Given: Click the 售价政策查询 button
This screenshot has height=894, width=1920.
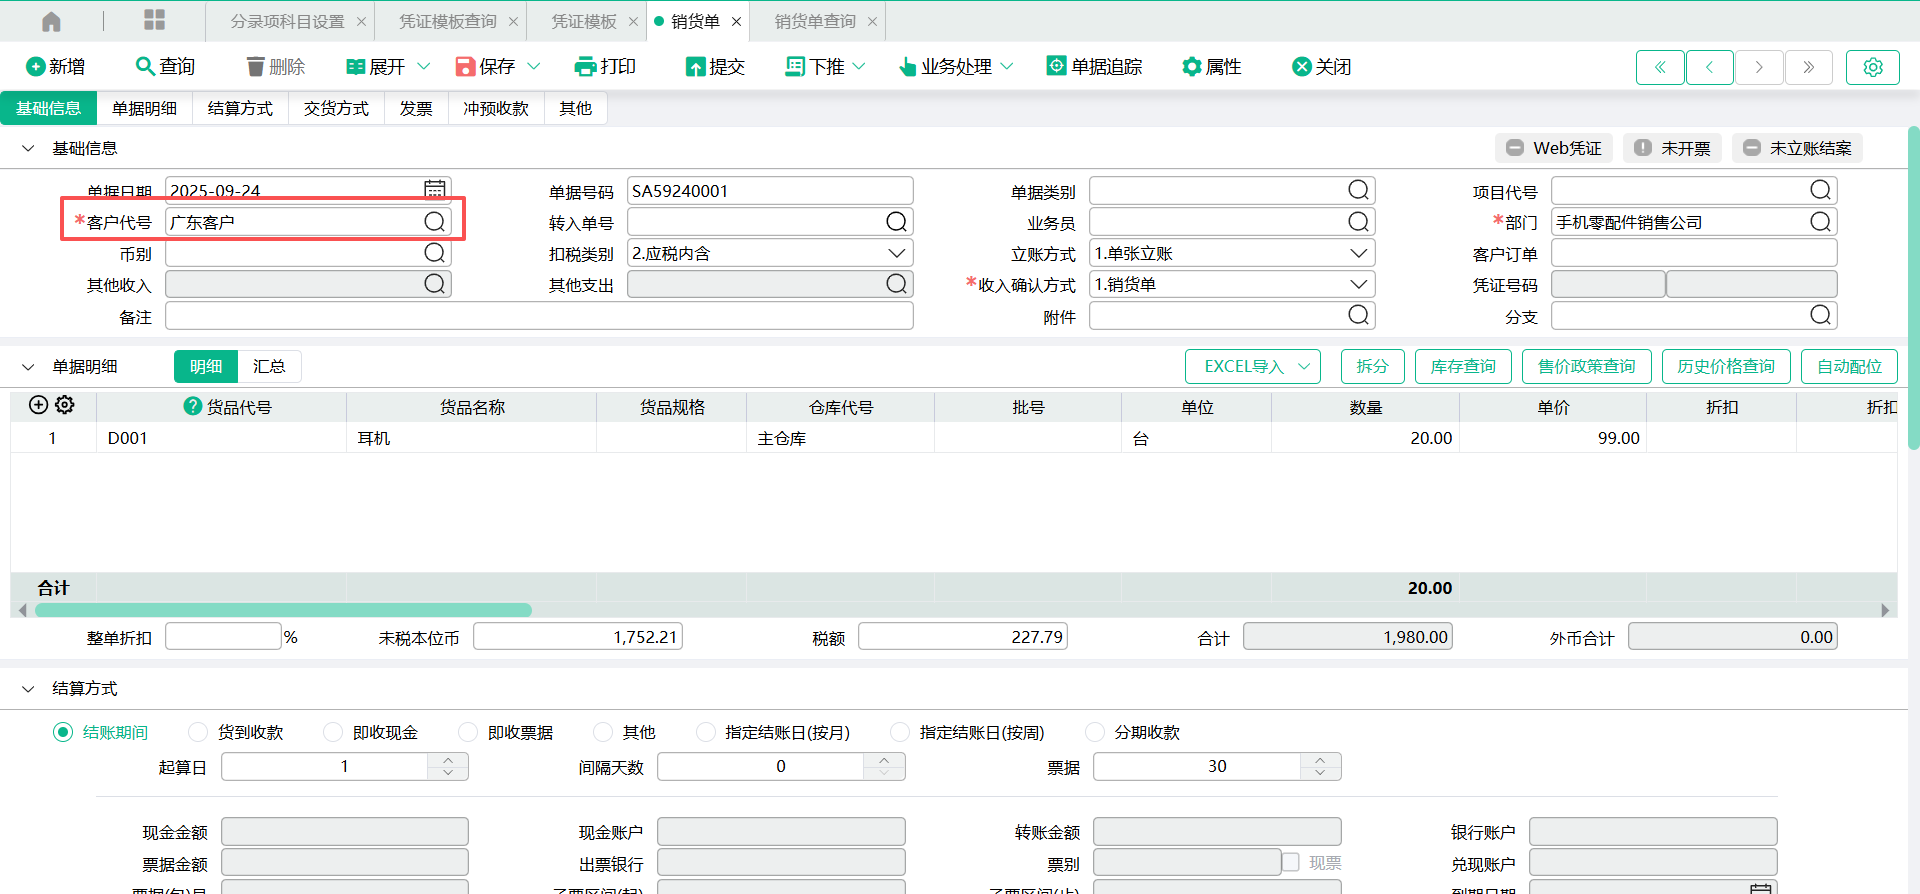Looking at the screenshot, I should (1586, 366).
